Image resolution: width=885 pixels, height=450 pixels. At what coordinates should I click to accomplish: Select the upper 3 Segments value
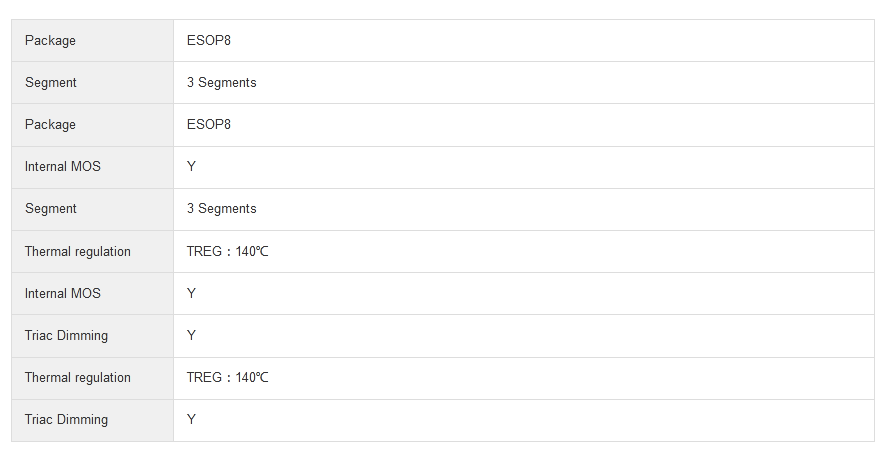click(221, 83)
